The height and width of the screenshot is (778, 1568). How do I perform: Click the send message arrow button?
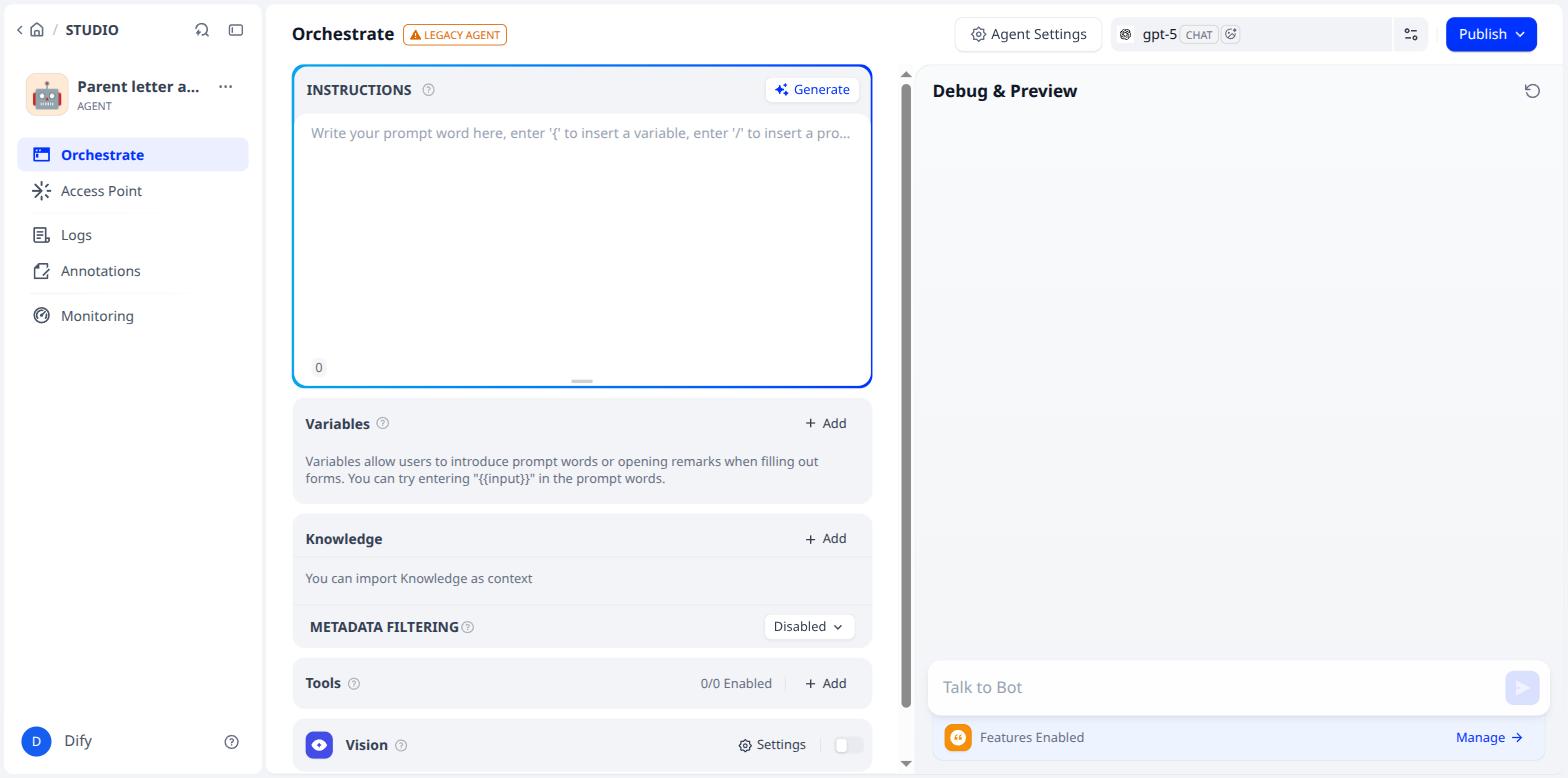[1522, 687]
